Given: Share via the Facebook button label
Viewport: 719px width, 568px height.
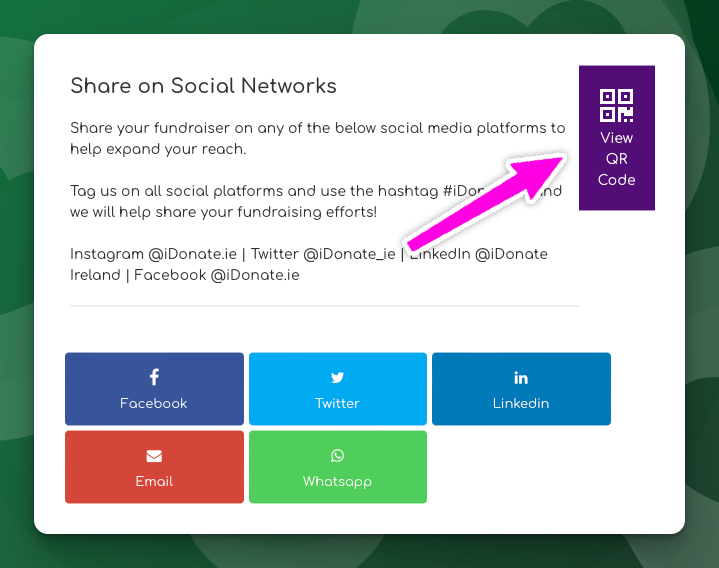Looking at the screenshot, I should pos(154,403).
